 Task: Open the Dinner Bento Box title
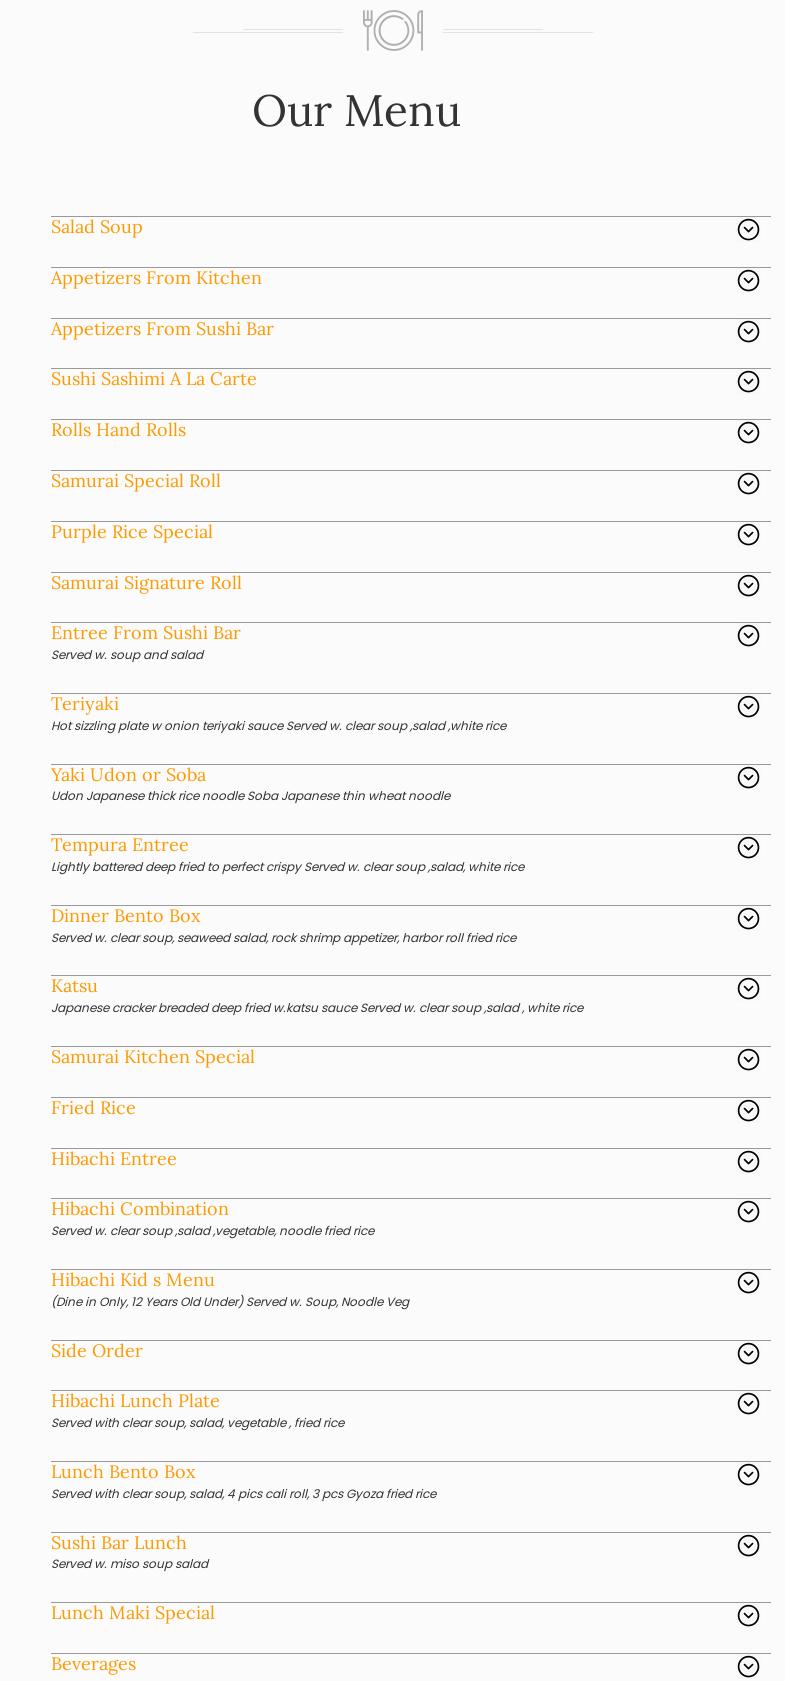coord(126,917)
